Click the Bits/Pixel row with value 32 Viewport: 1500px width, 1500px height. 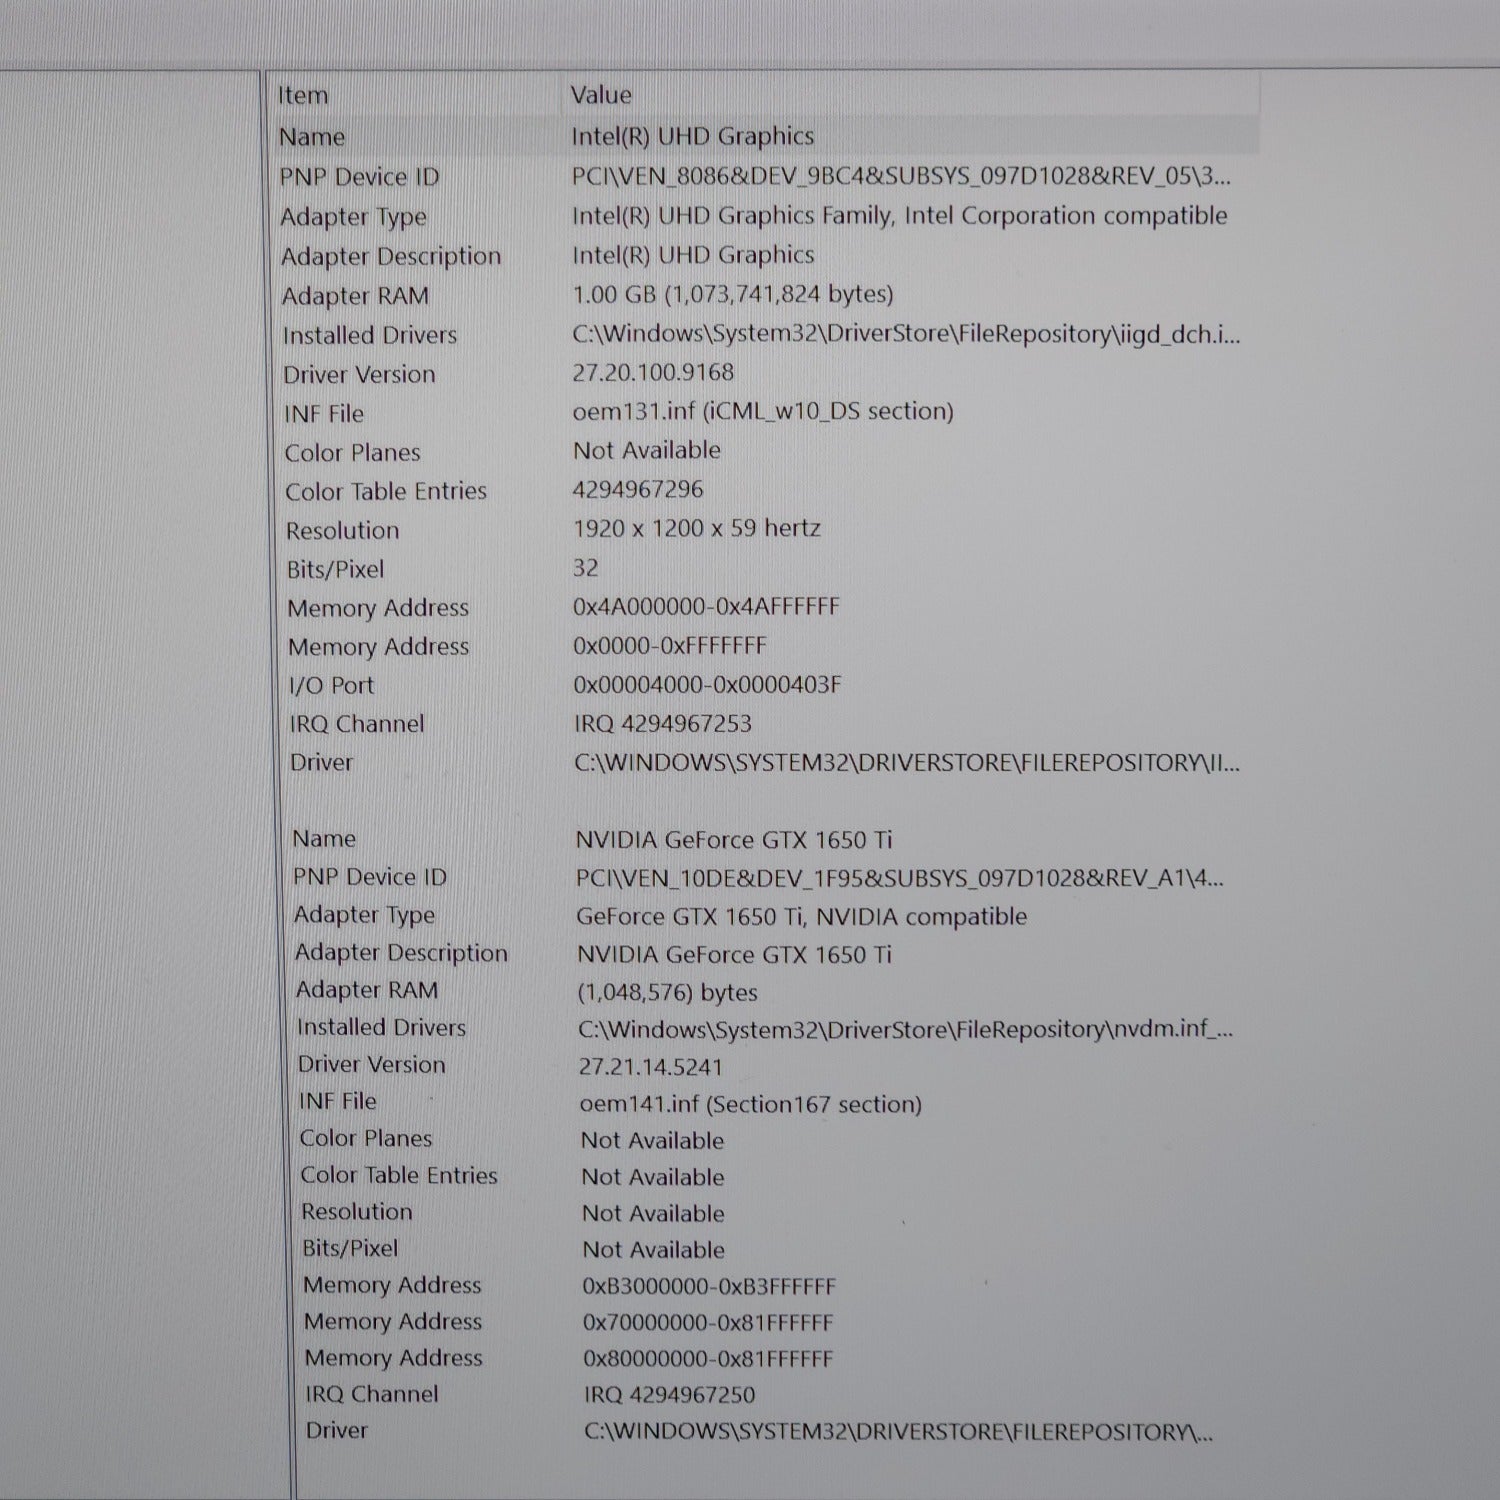pyautogui.click(x=586, y=568)
